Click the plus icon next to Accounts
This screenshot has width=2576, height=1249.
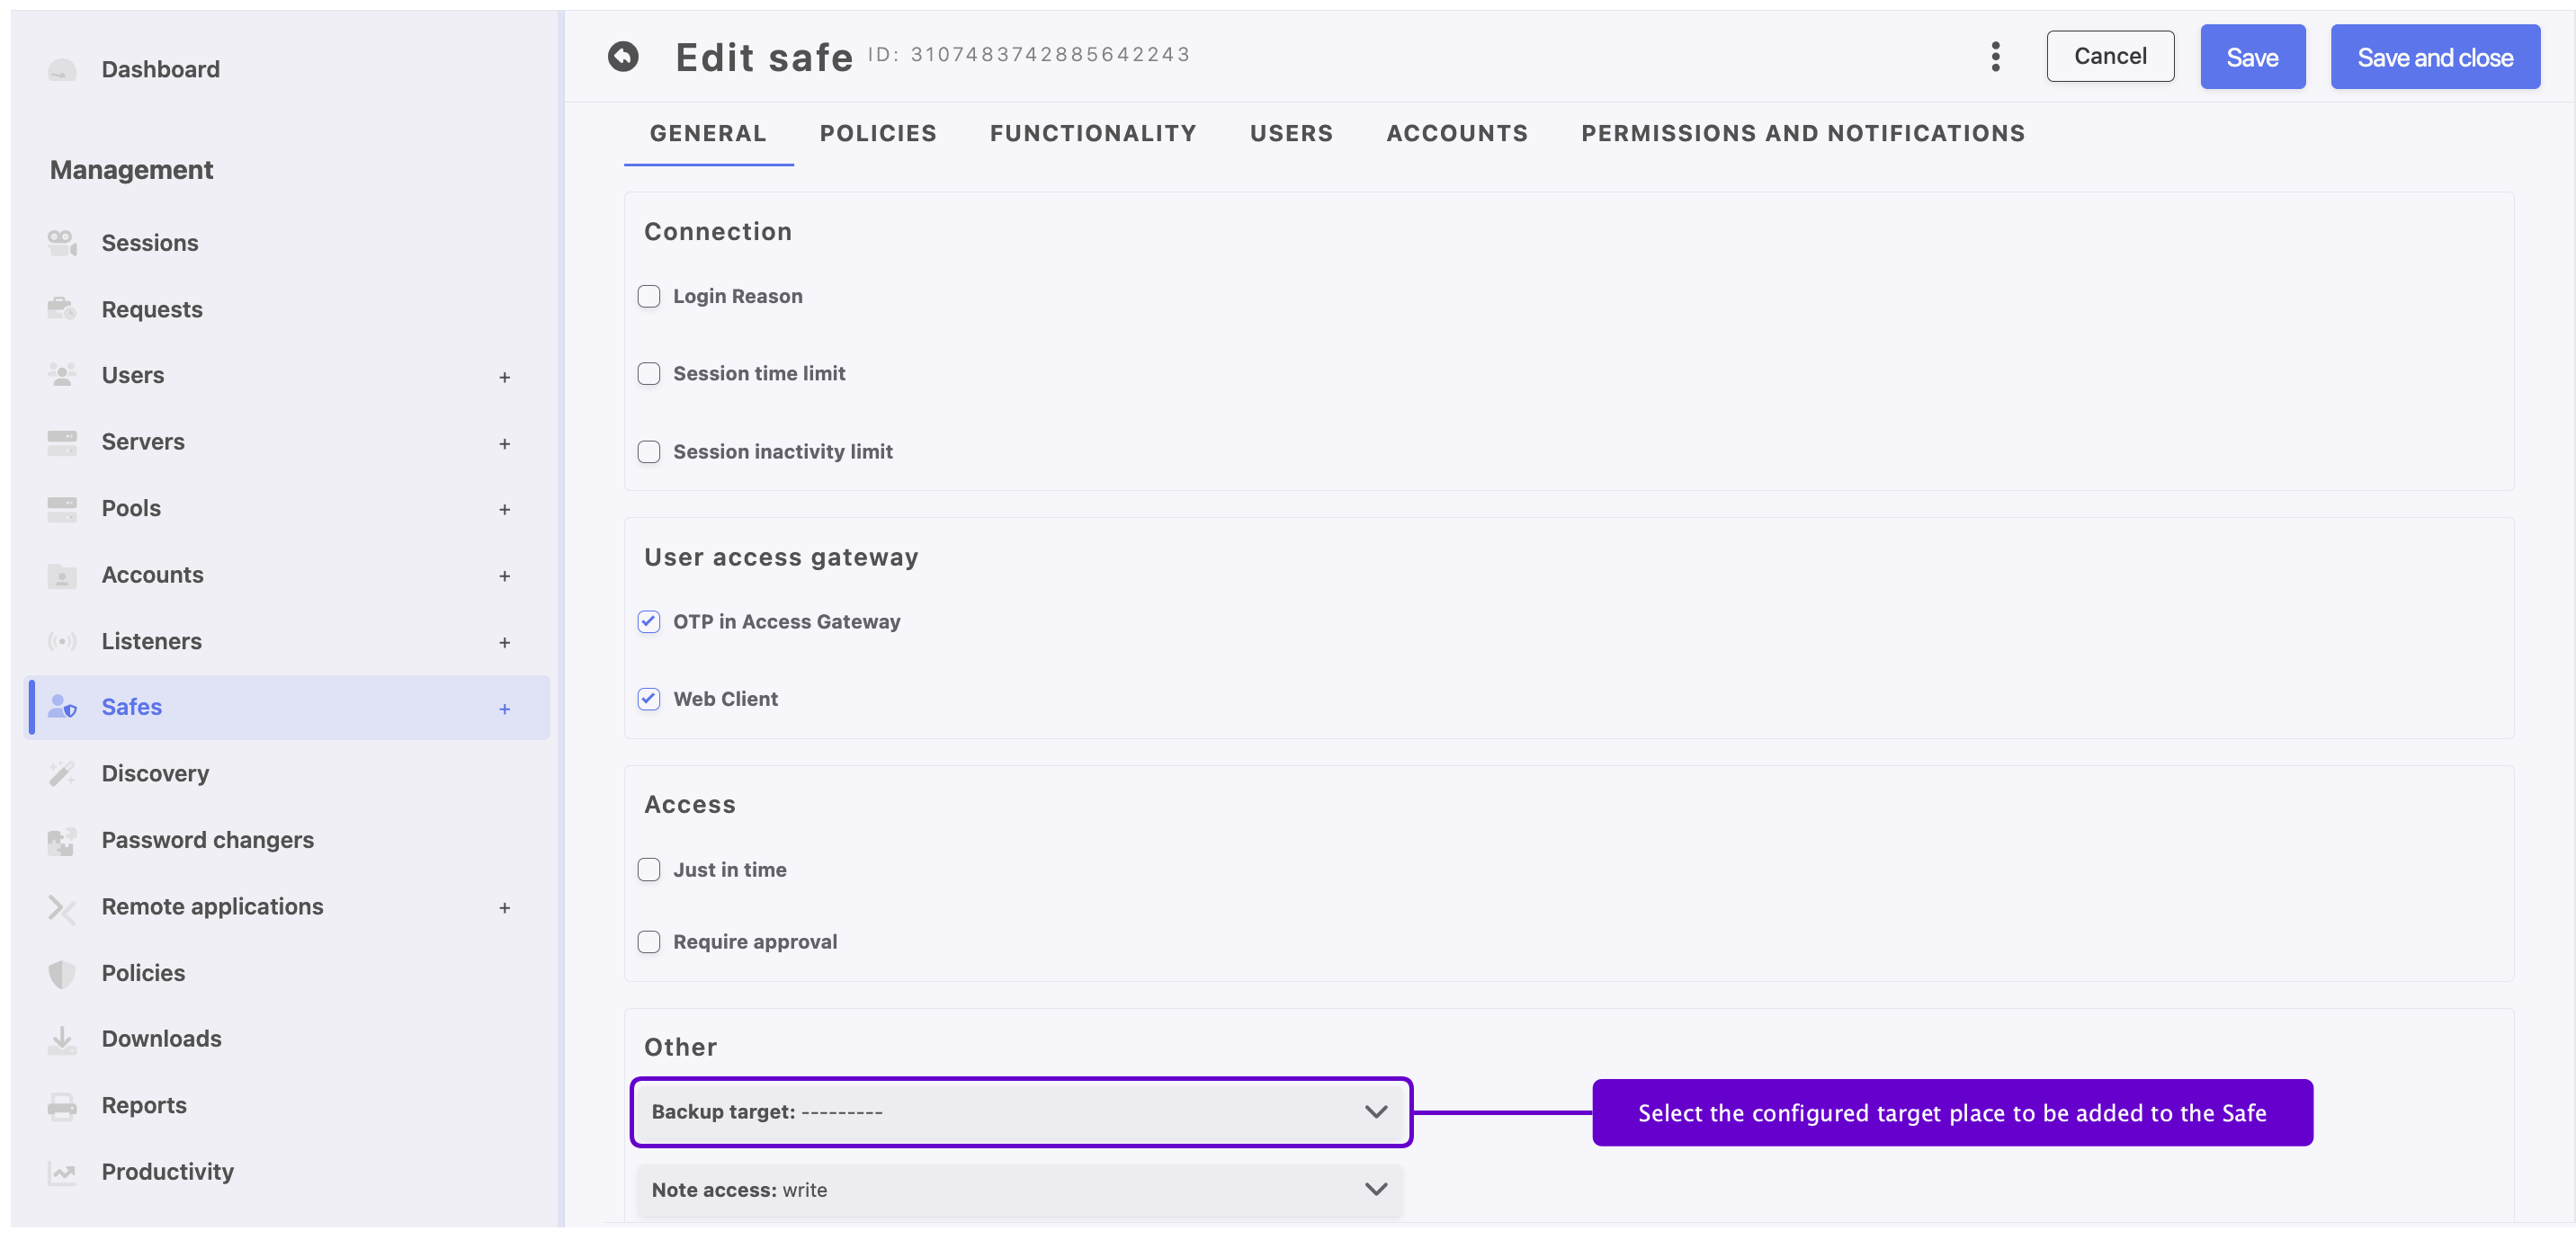pos(505,576)
